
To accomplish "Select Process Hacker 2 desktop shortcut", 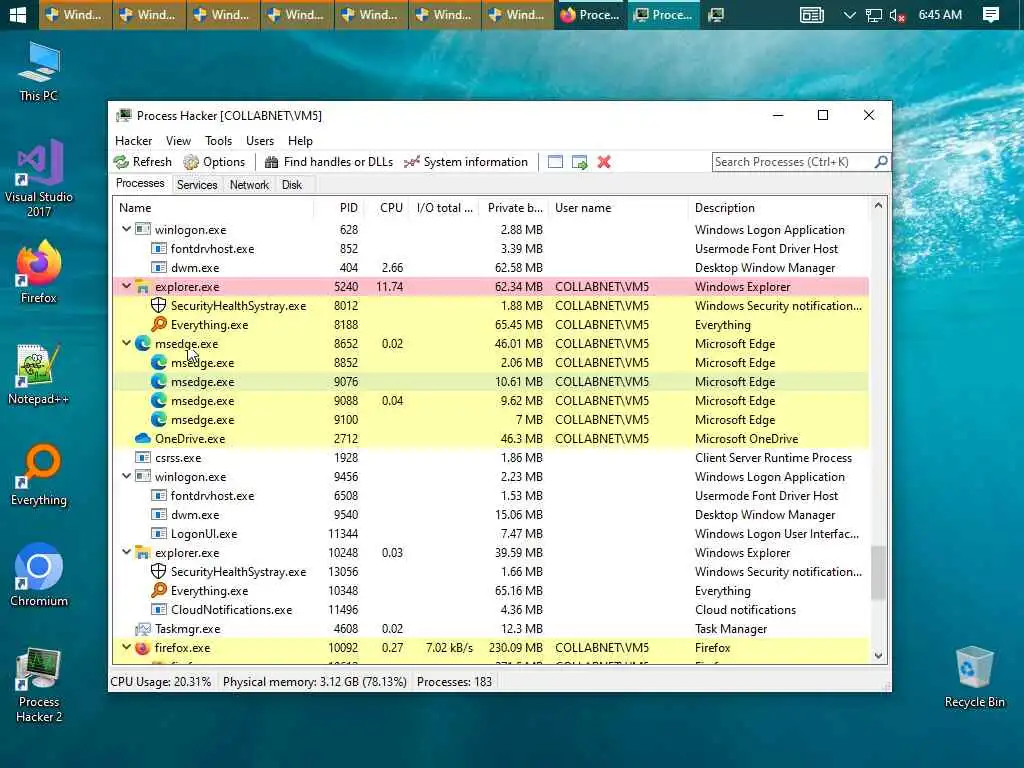I will coord(39,685).
